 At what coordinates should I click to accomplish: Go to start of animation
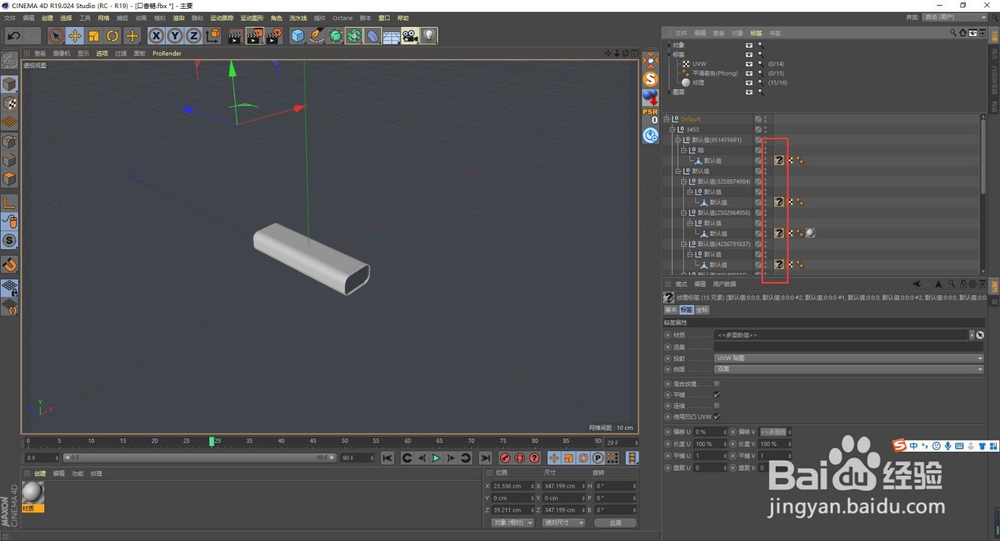click(x=387, y=458)
